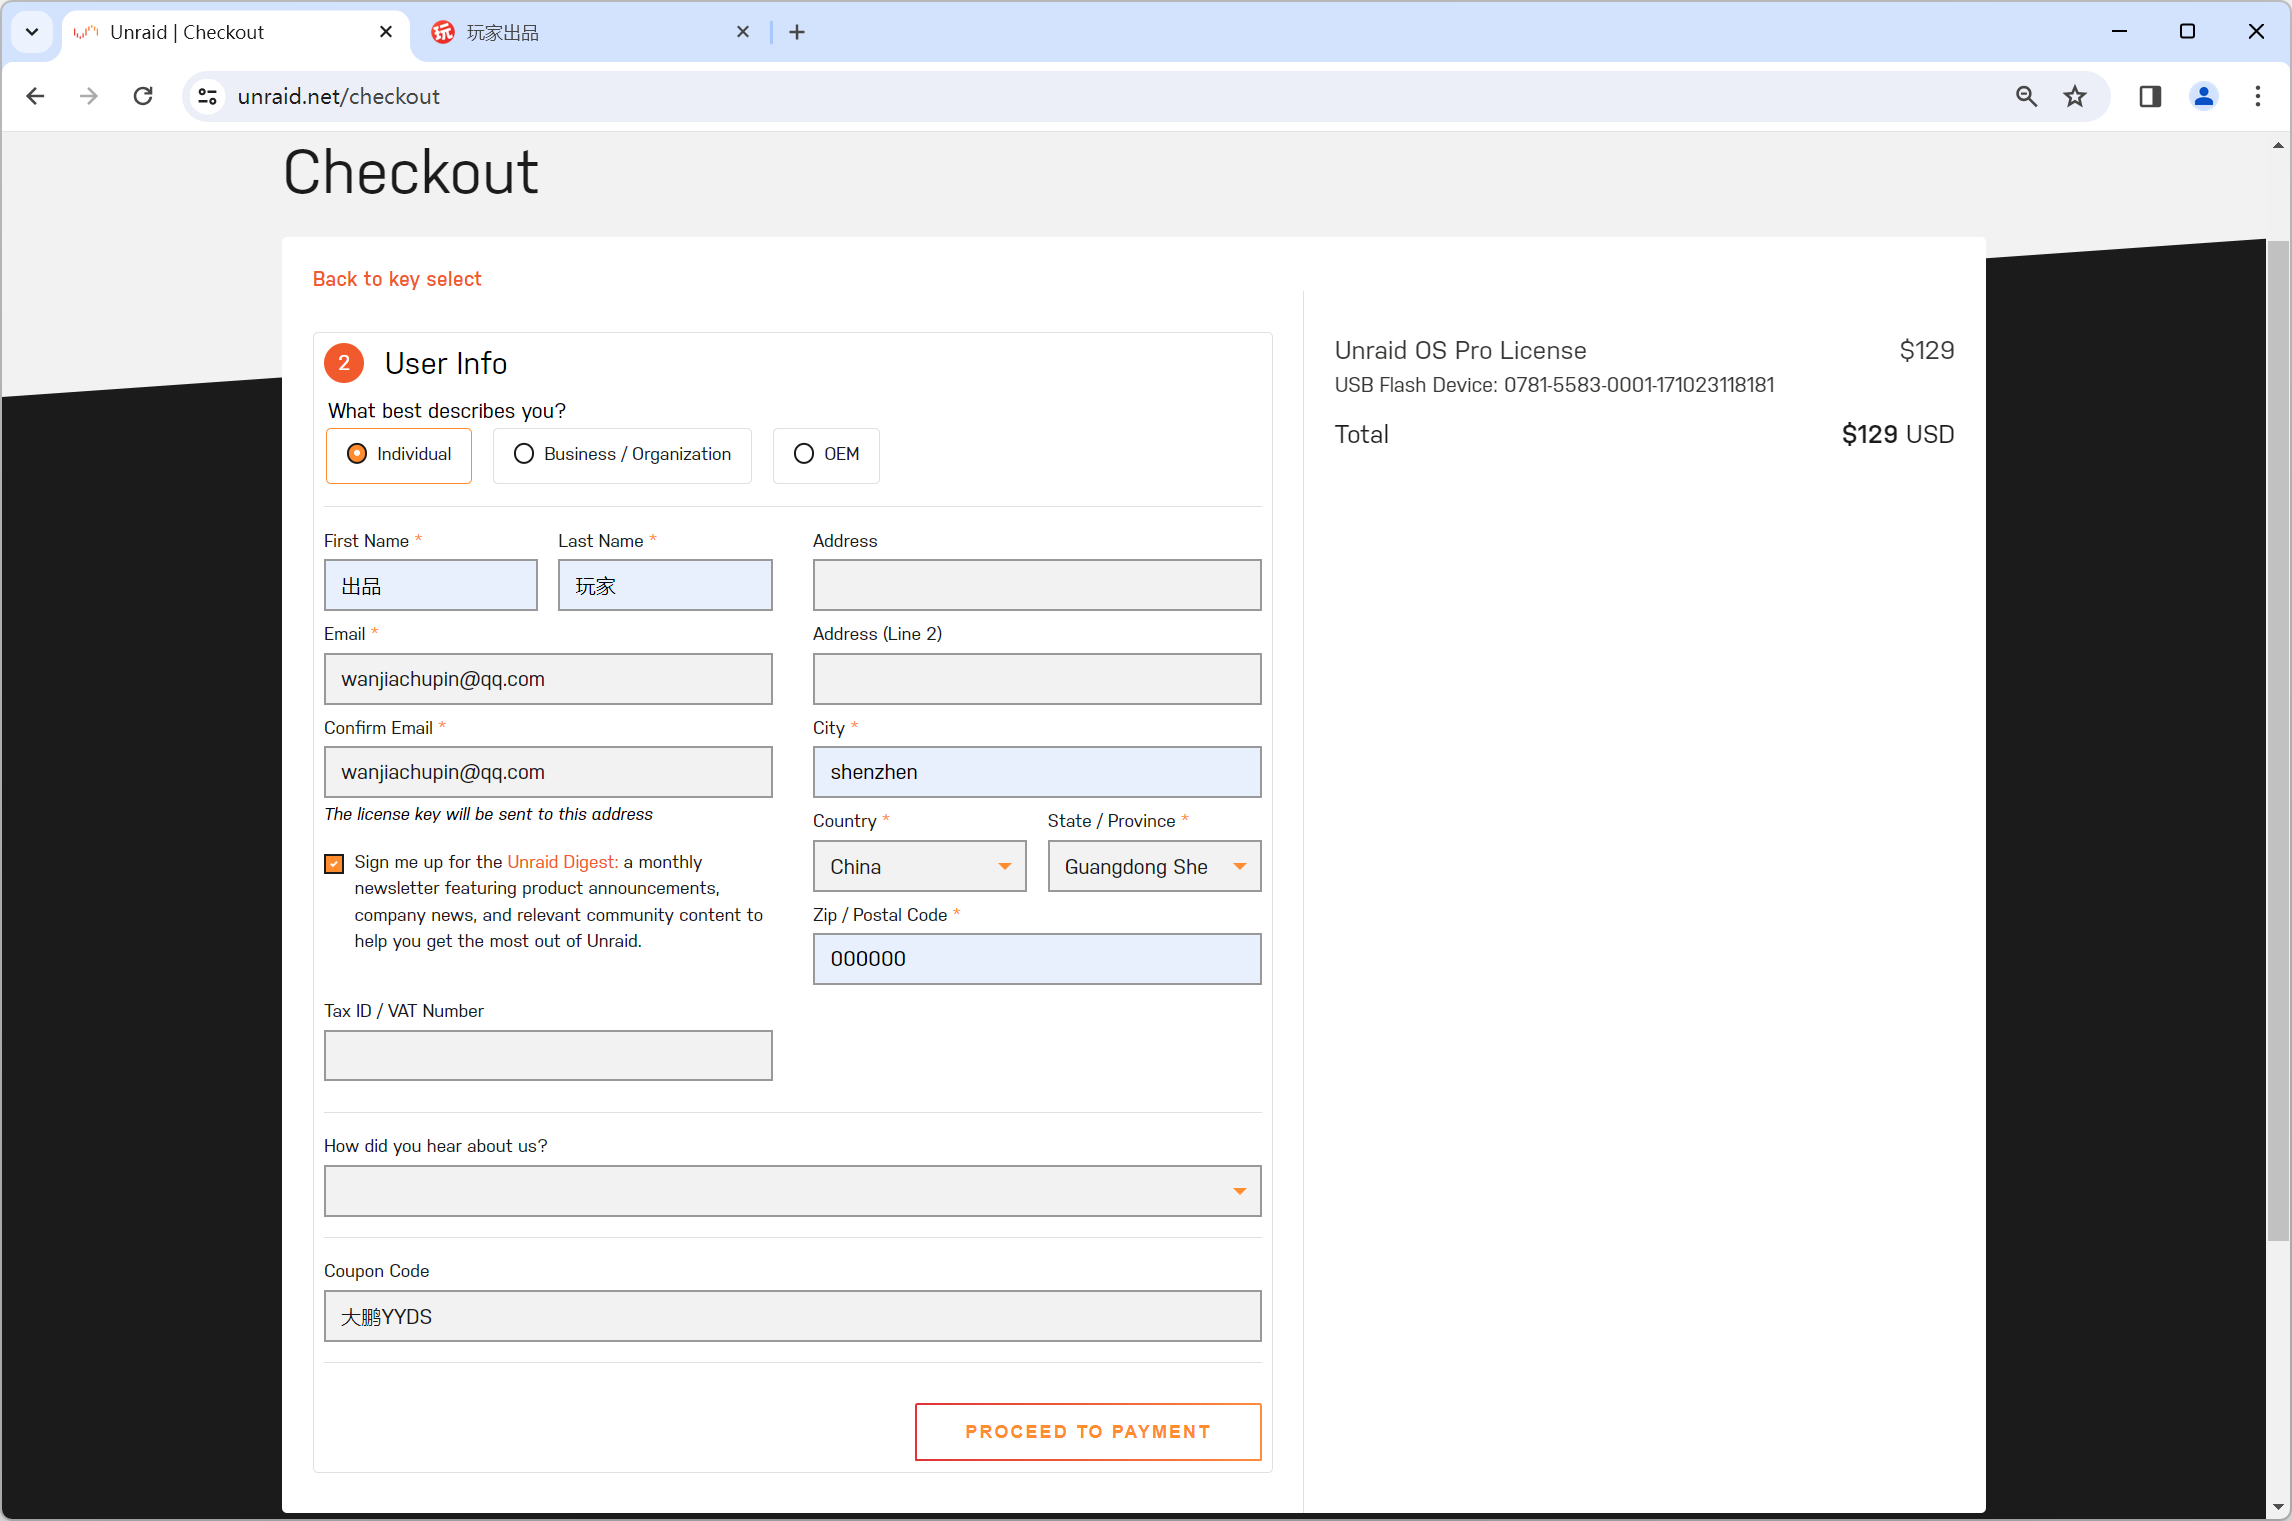This screenshot has height=1521, width=2292.
Task: Switch to the 玩家出品 tab
Action: [x=590, y=32]
